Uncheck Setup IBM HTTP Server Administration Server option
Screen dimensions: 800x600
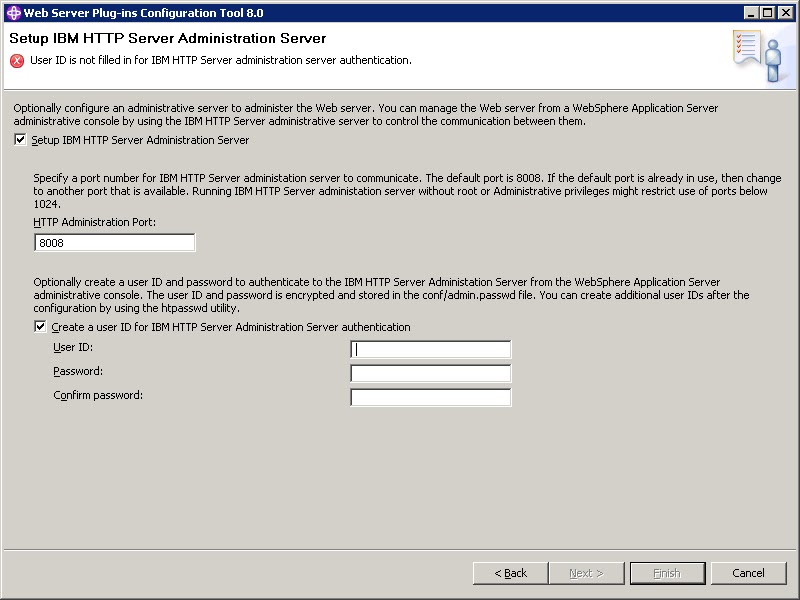coord(19,140)
